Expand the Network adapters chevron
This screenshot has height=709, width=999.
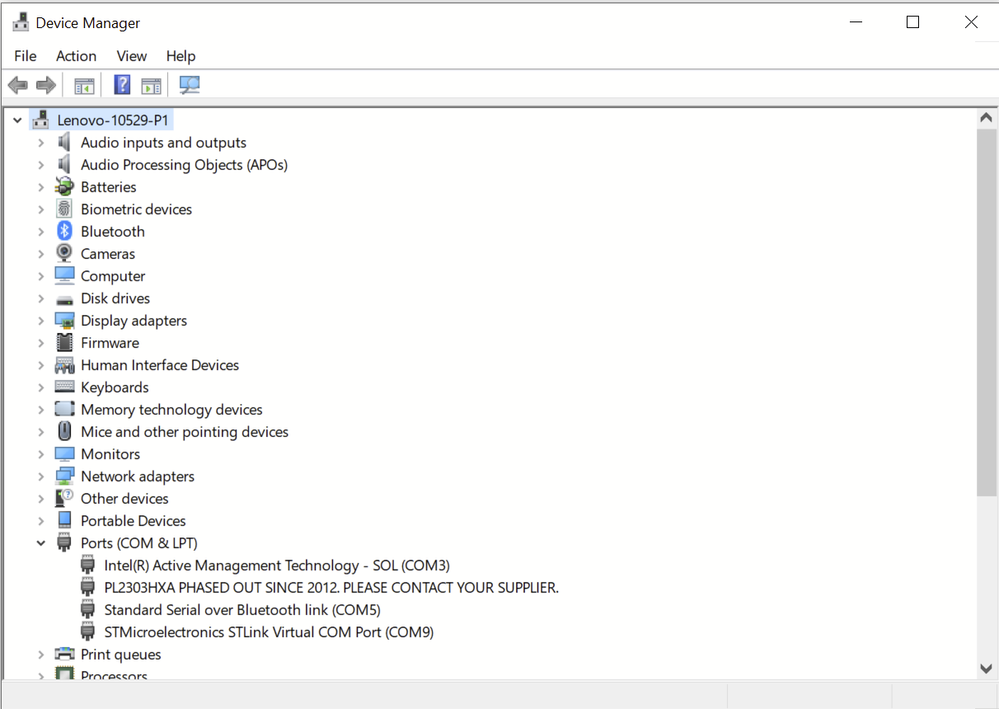tap(41, 476)
